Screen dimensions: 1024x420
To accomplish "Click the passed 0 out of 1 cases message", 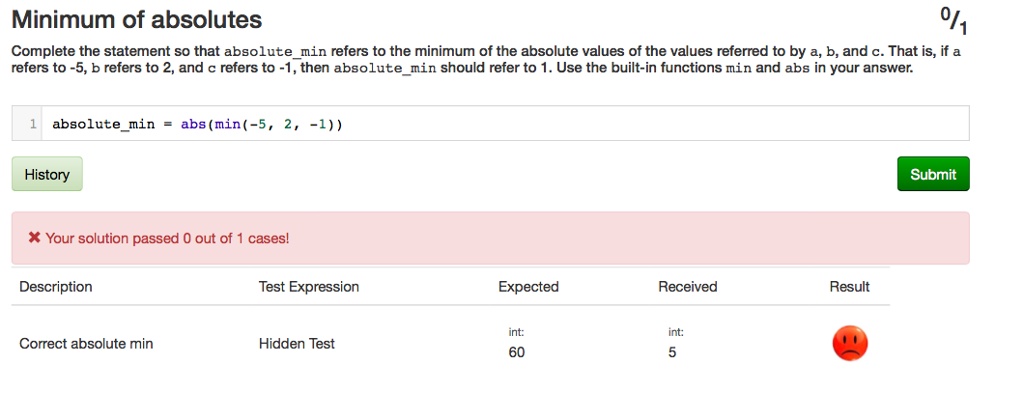I will pyautogui.click(x=167, y=238).
